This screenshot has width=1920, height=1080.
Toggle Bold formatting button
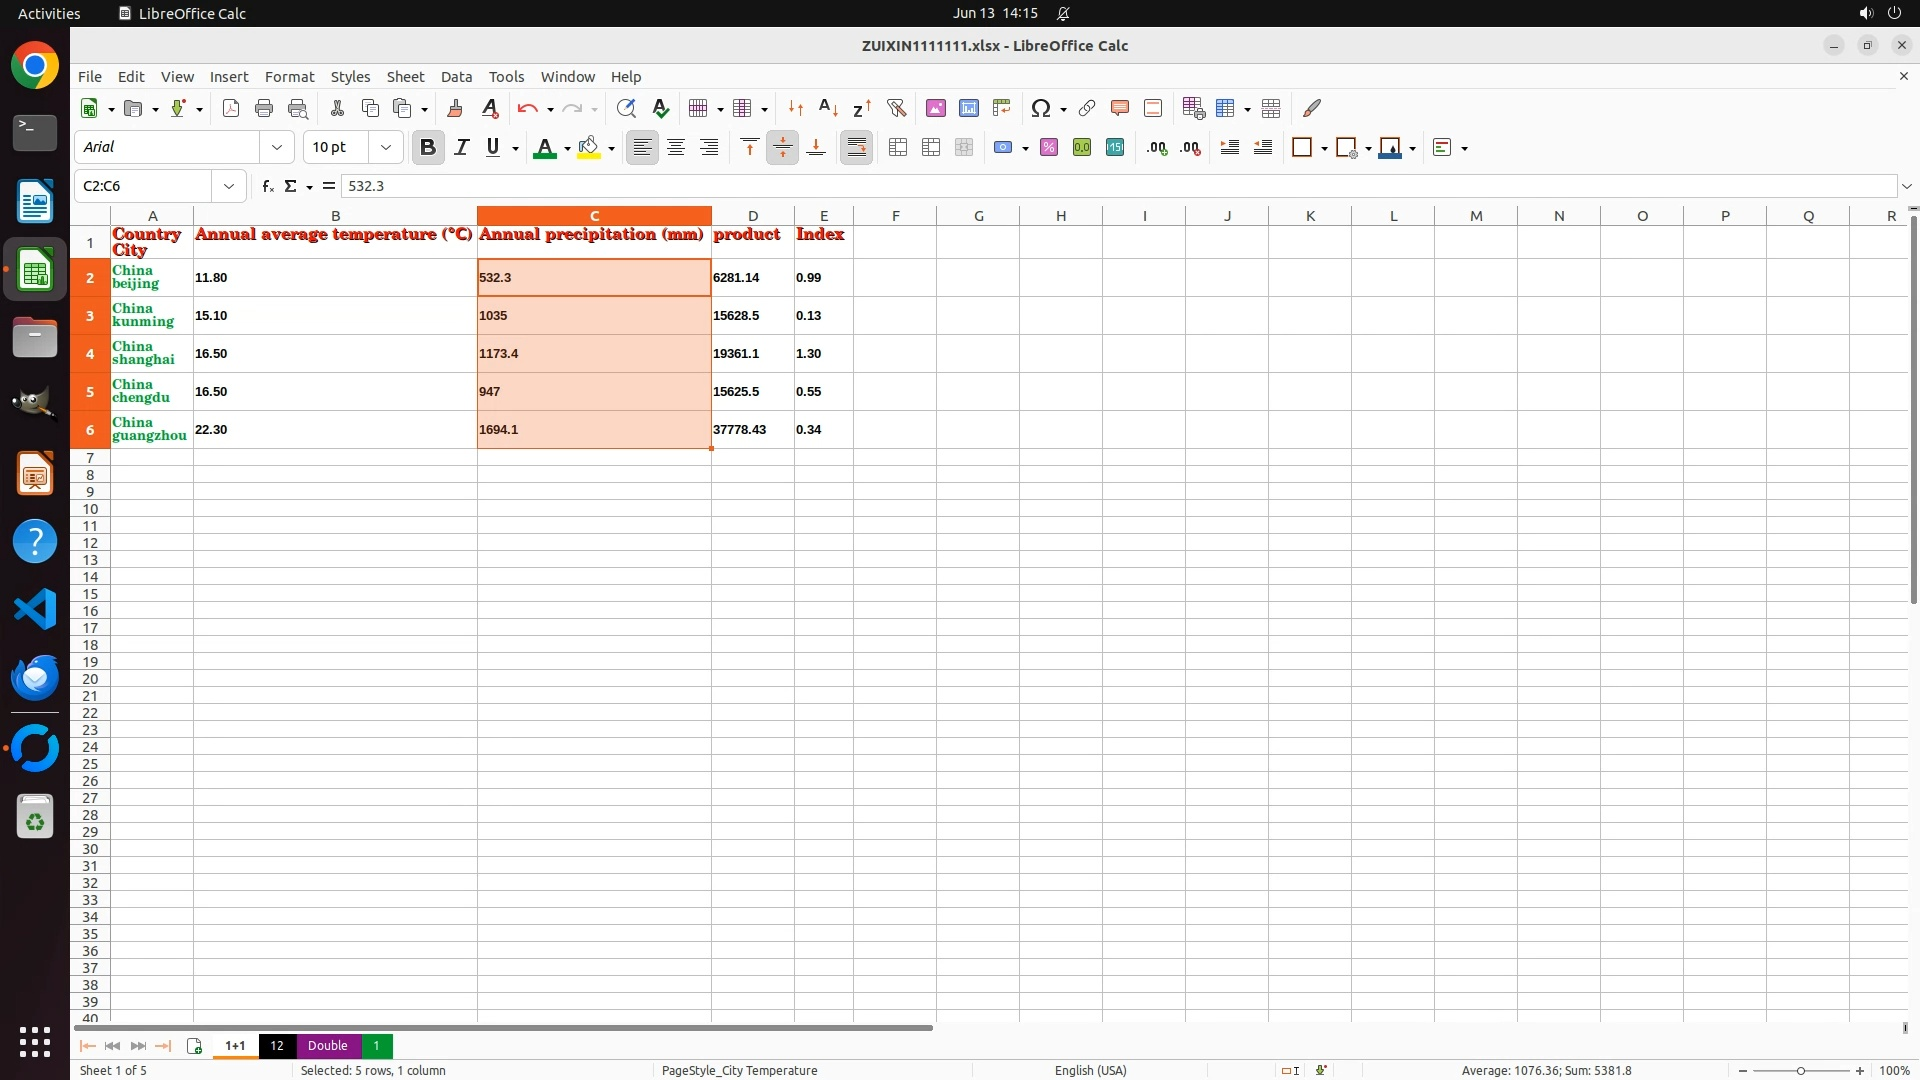(428, 148)
